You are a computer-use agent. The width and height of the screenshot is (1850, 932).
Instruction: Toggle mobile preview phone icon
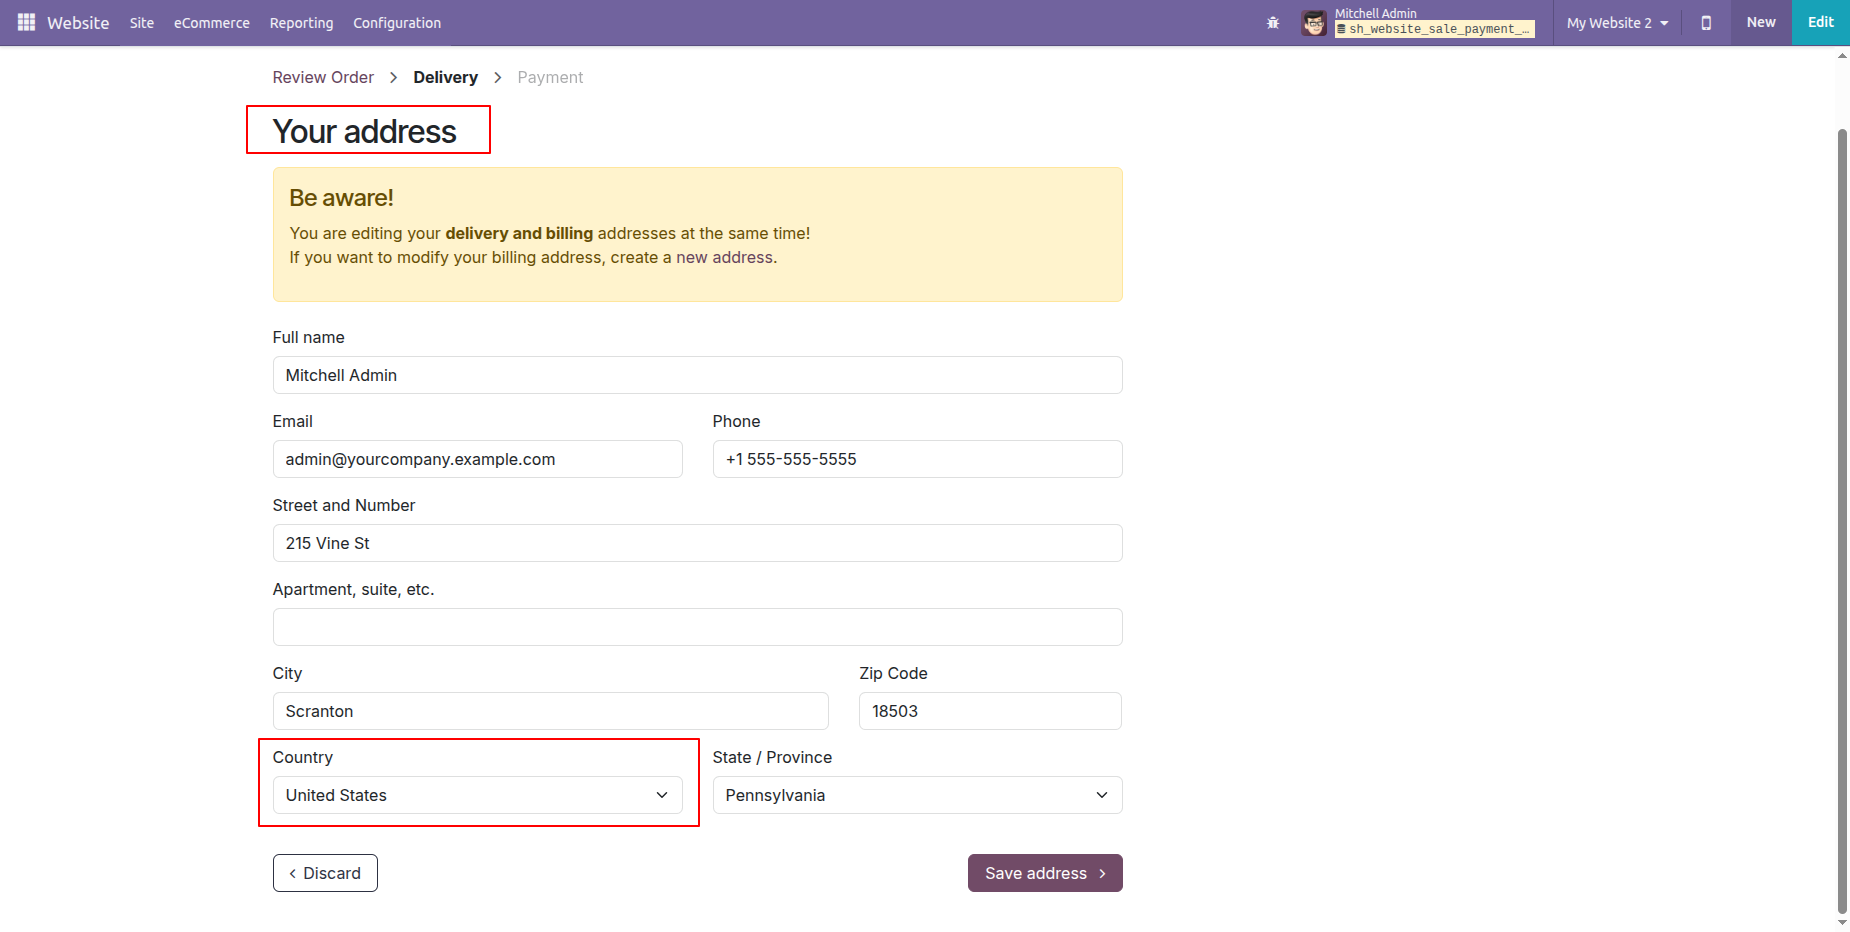(1706, 23)
